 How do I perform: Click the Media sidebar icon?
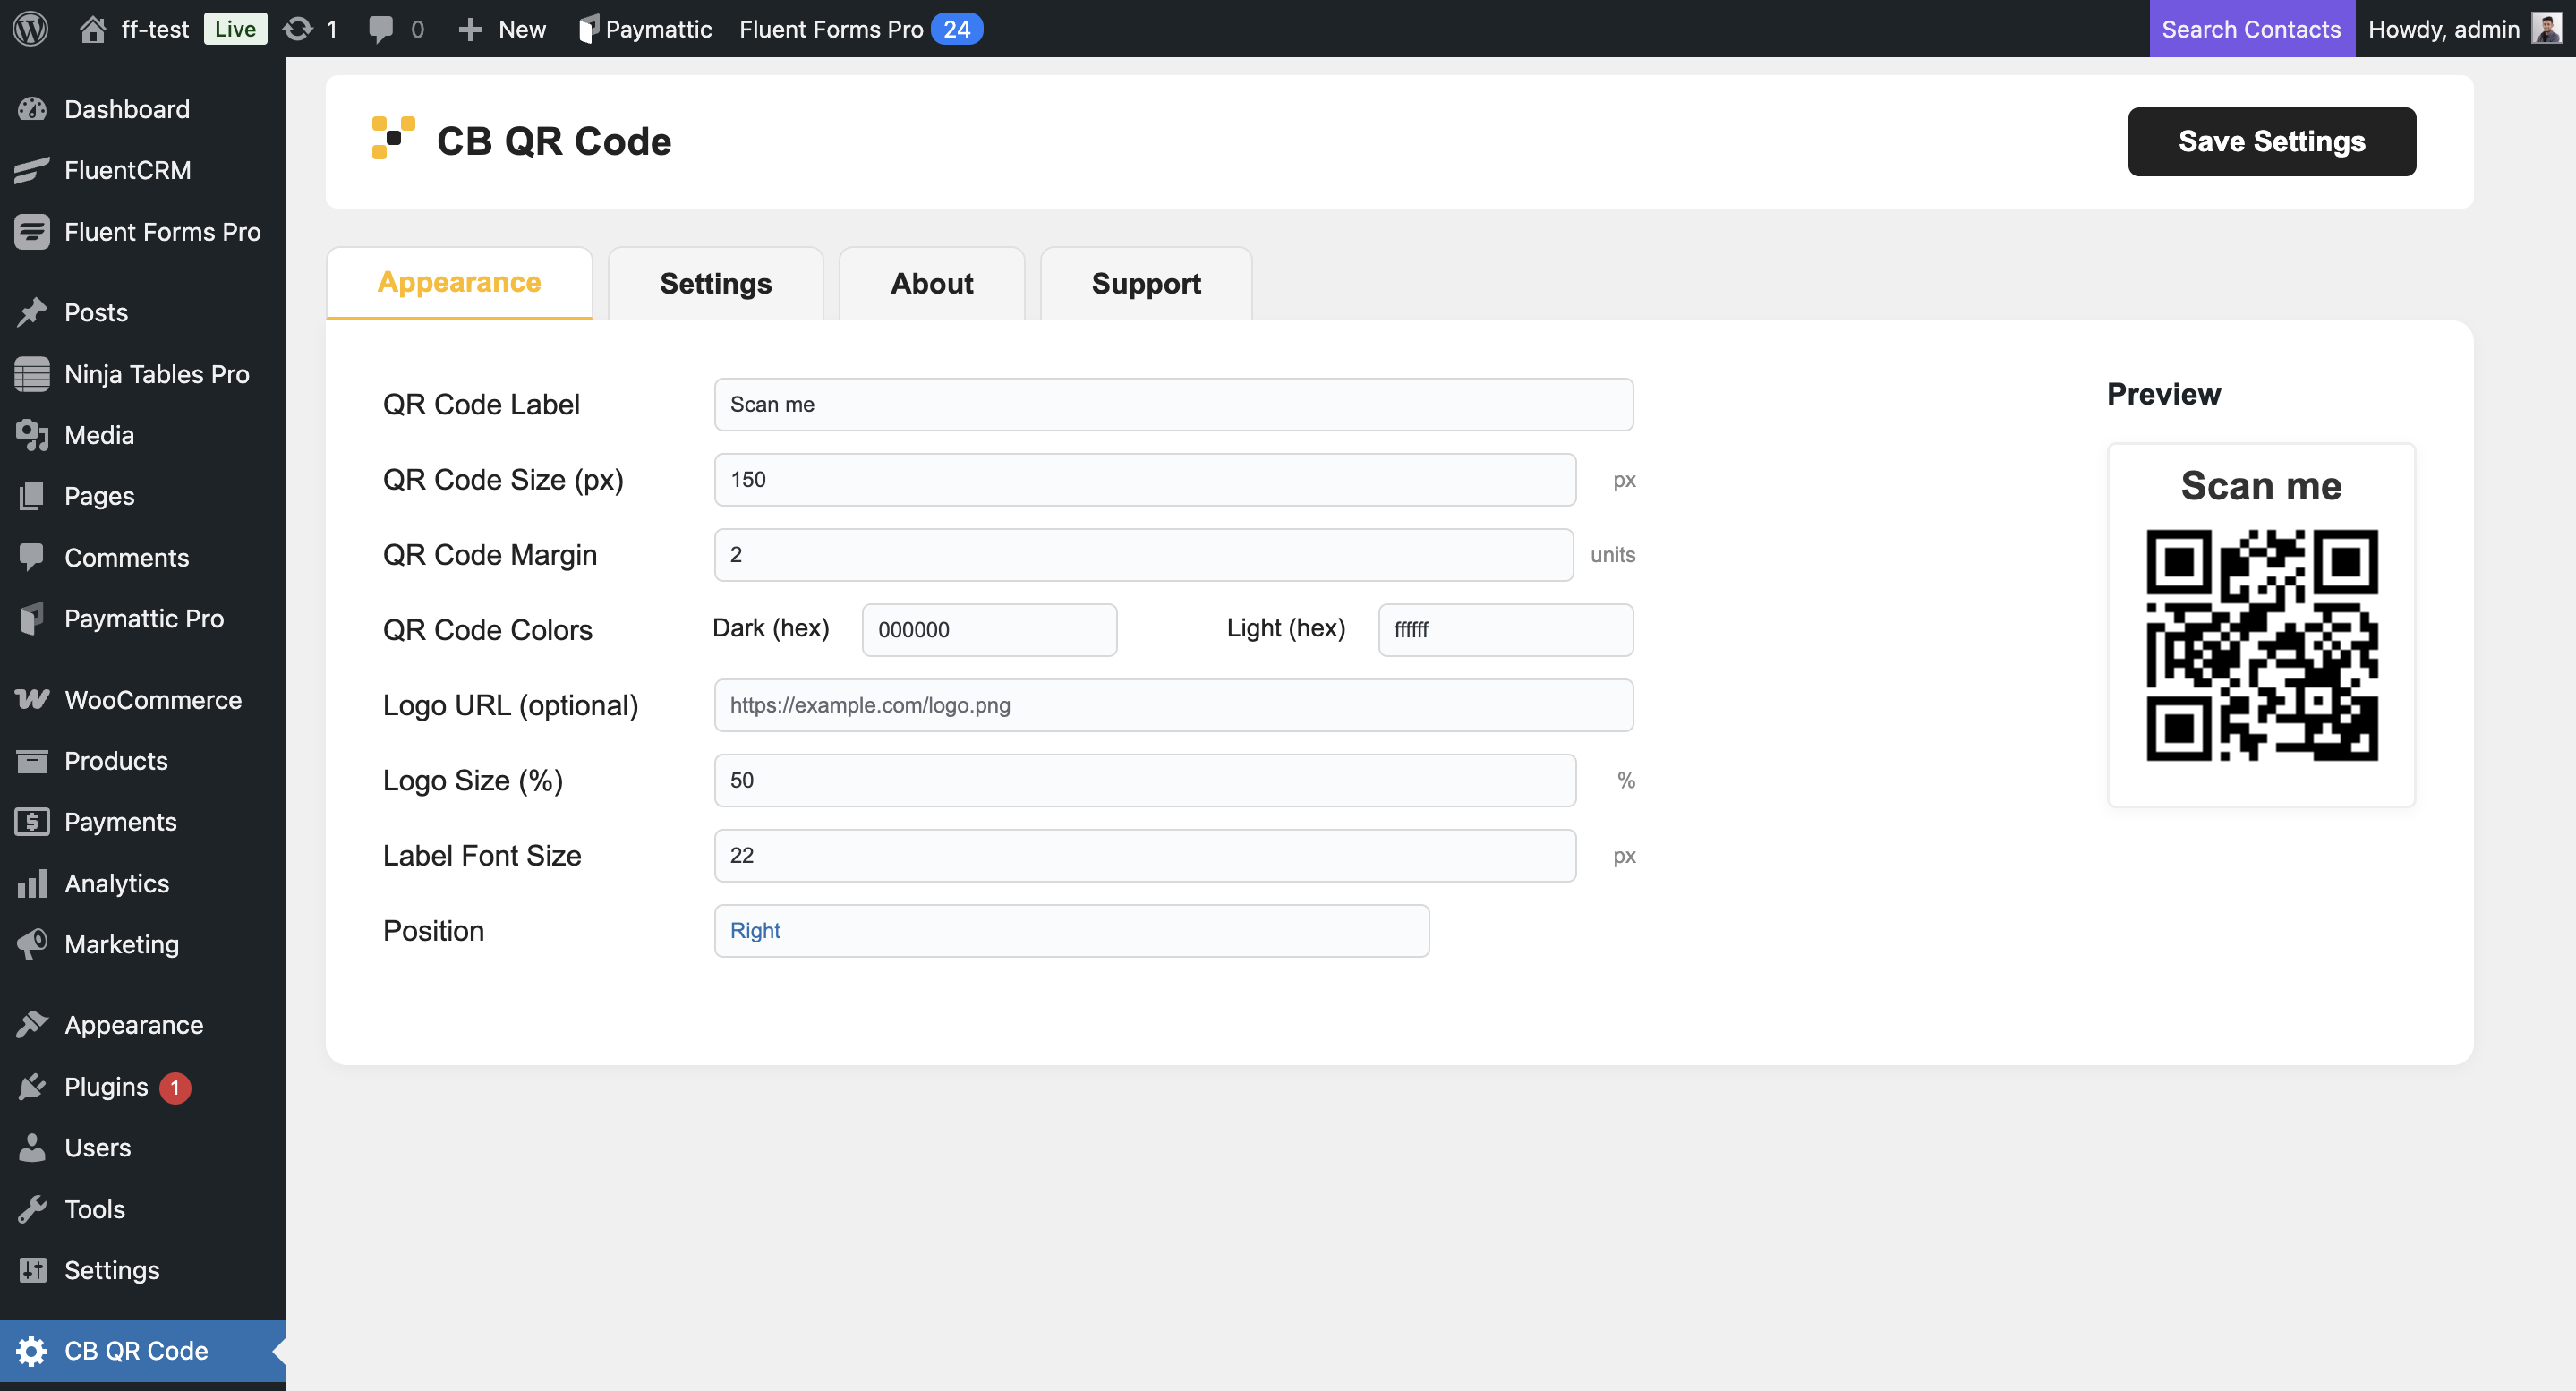coord(32,435)
